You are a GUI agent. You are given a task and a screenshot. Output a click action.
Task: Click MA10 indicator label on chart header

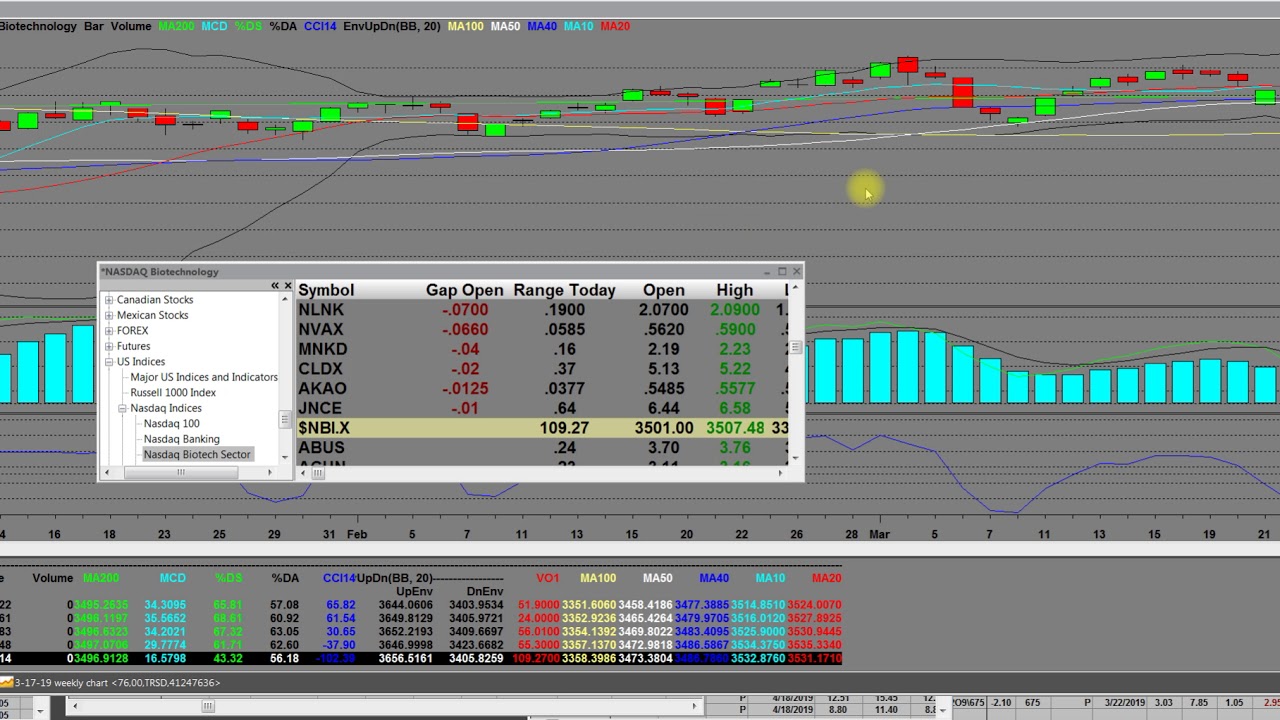click(x=578, y=26)
